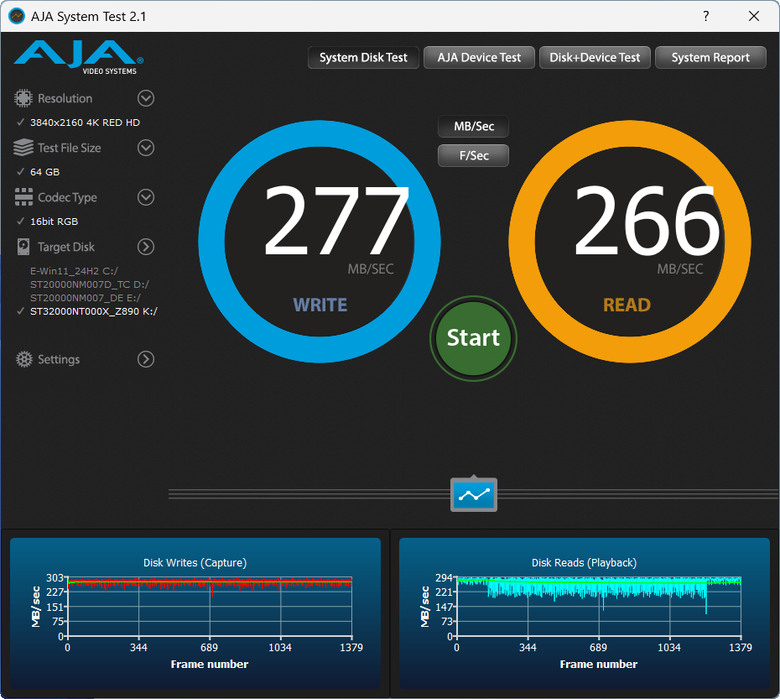
Task: Click the Target Disk drive icon
Action: (x=23, y=247)
